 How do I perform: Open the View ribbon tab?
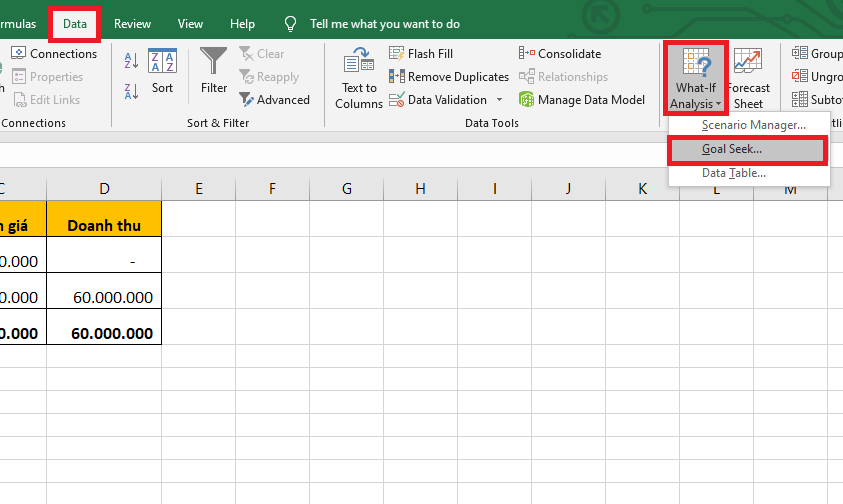[190, 23]
